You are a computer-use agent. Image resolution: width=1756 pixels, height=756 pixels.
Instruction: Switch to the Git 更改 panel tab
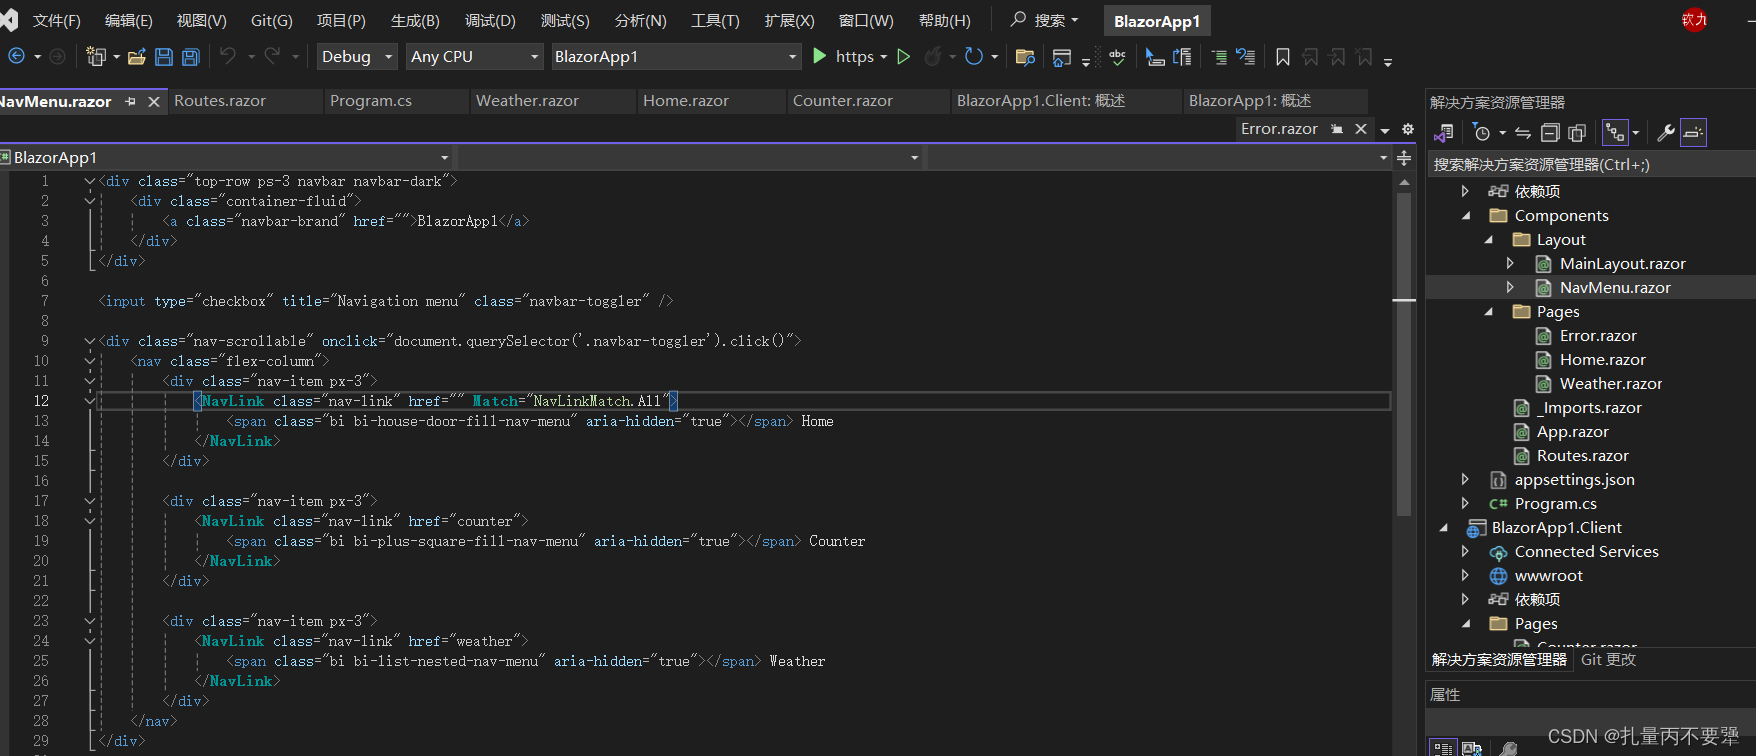point(1609,660)
